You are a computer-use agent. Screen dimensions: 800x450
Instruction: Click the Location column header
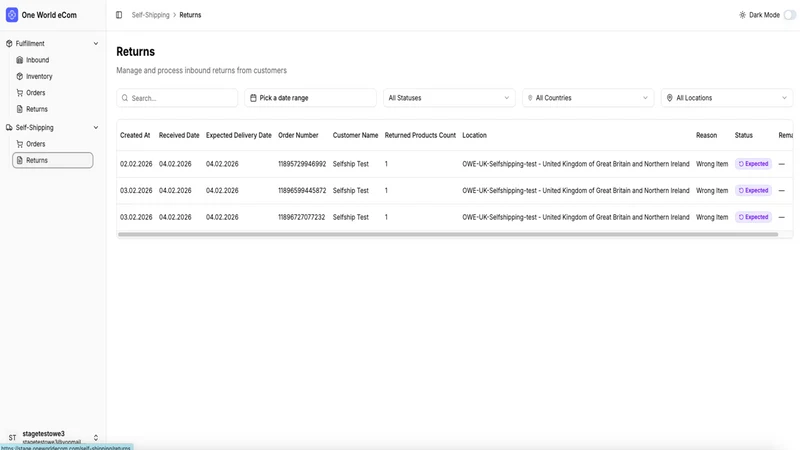pos(474,135)
